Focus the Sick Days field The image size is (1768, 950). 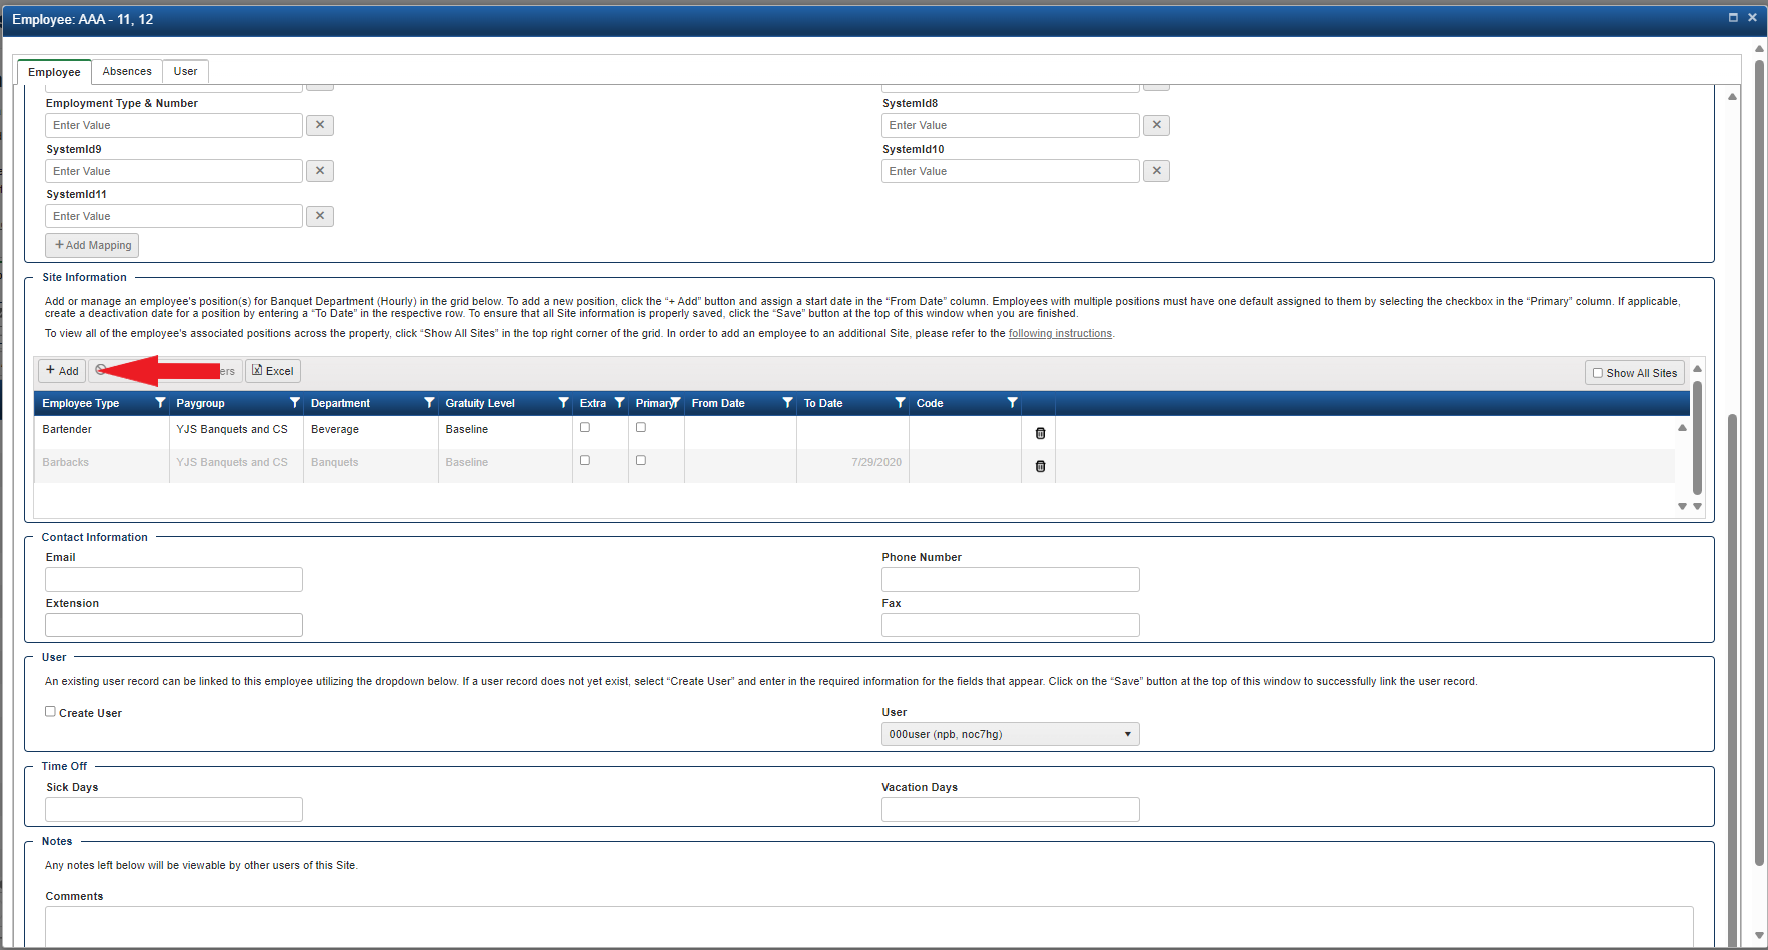point(174,809)
